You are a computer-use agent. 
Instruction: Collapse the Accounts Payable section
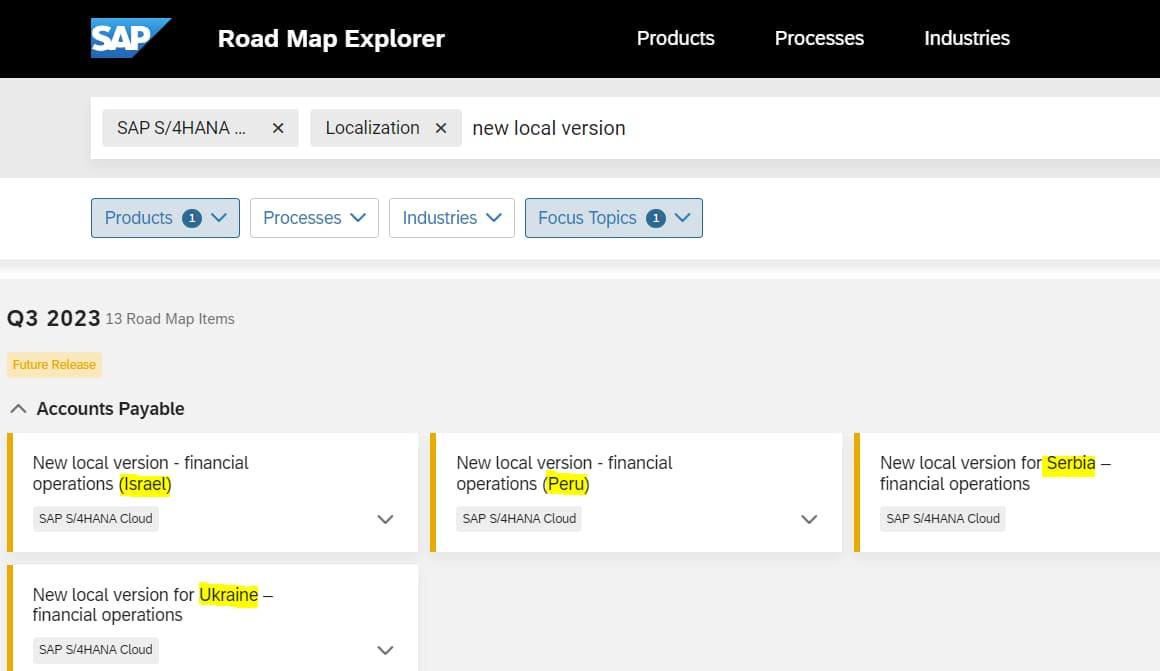(x=18, y=409)
